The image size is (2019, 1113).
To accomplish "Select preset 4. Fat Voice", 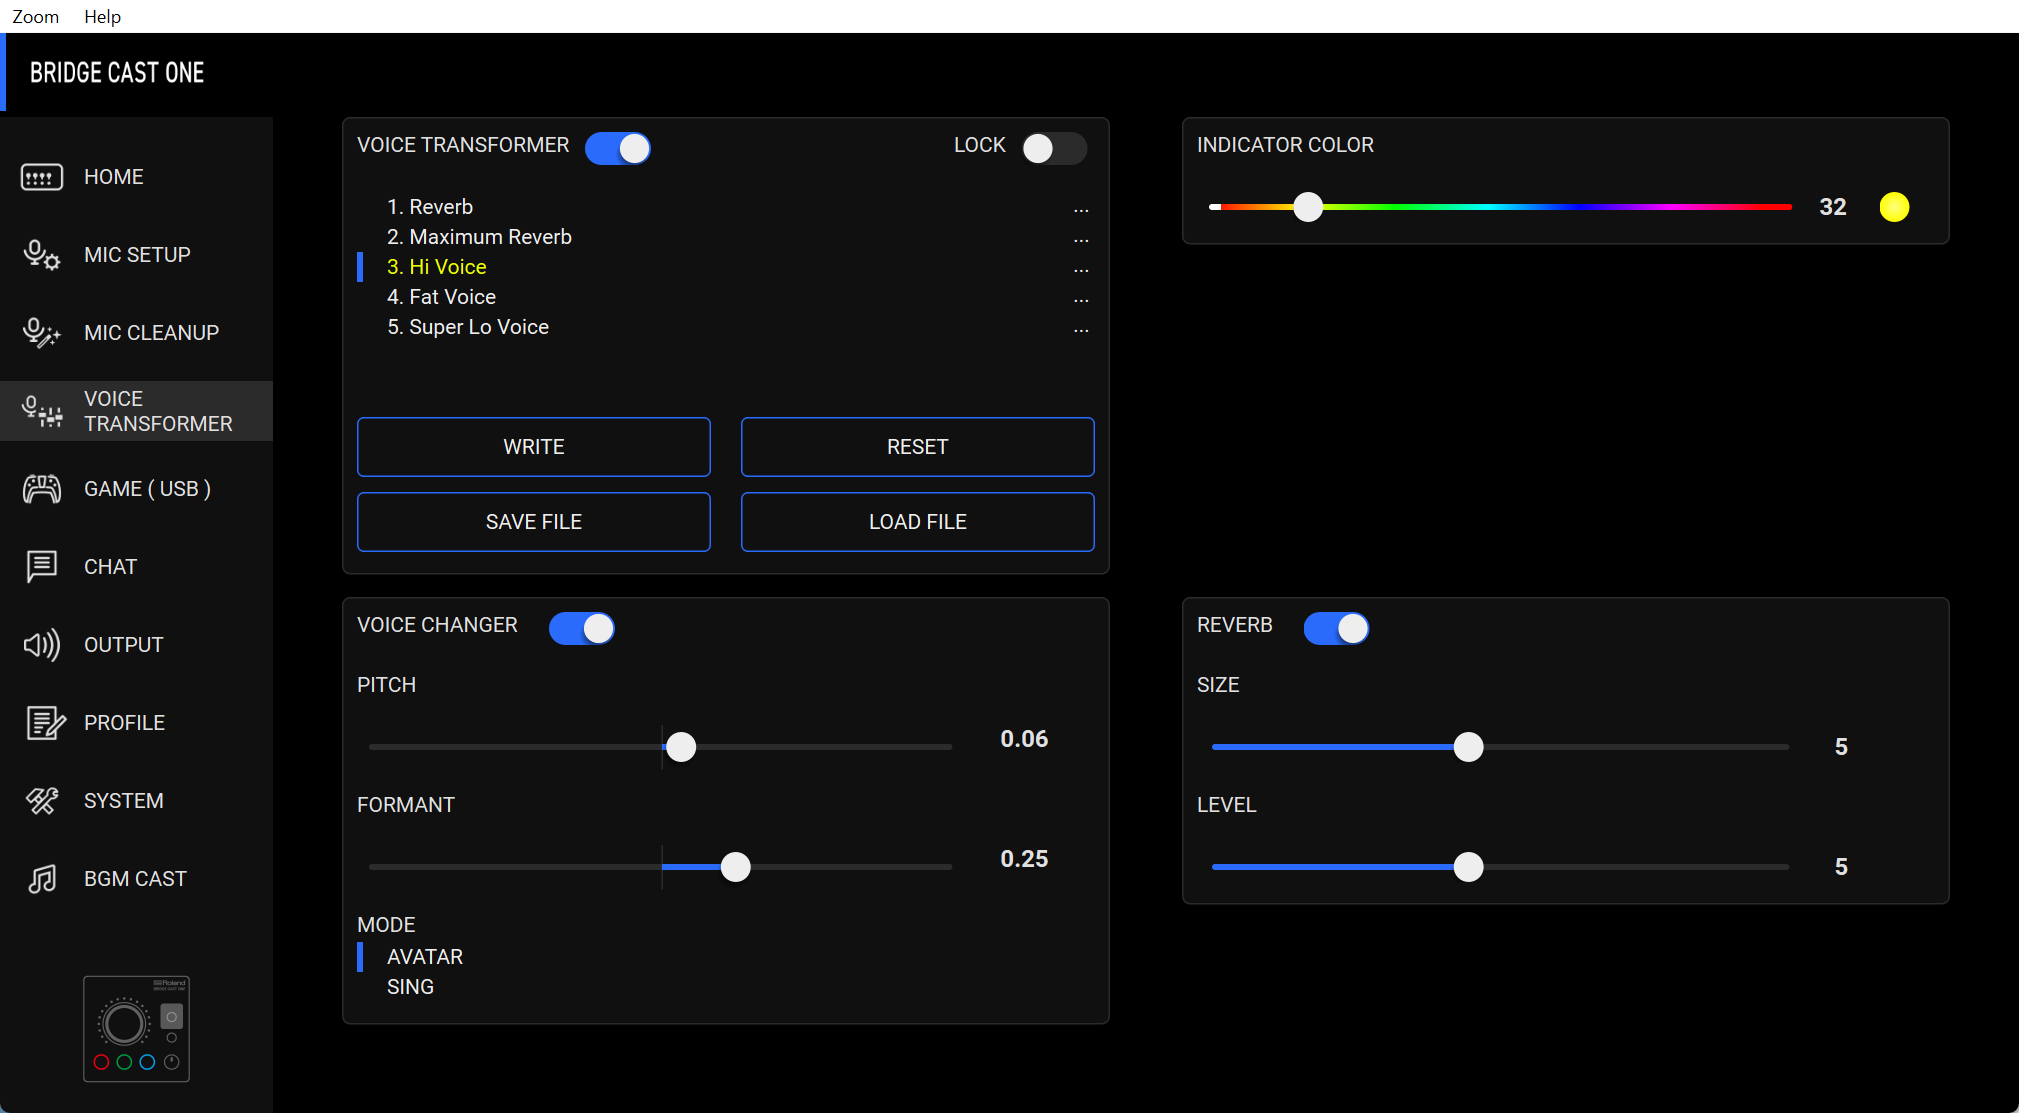I will pyautogui.click(x=442, y=297).
